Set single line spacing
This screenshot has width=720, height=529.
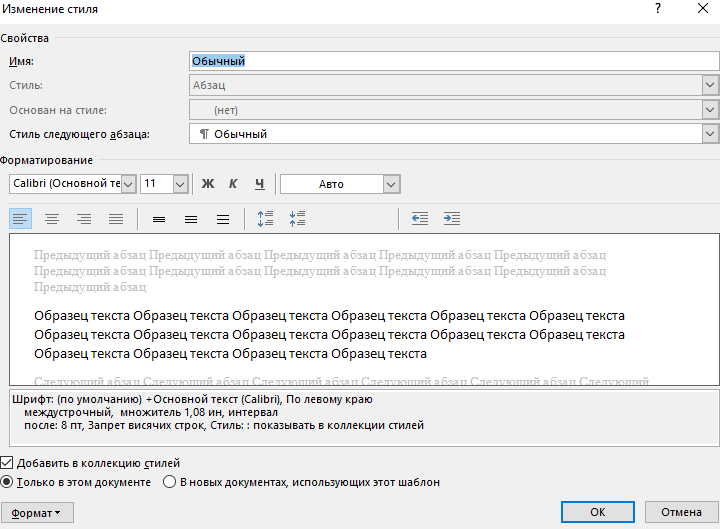(158, 218)
